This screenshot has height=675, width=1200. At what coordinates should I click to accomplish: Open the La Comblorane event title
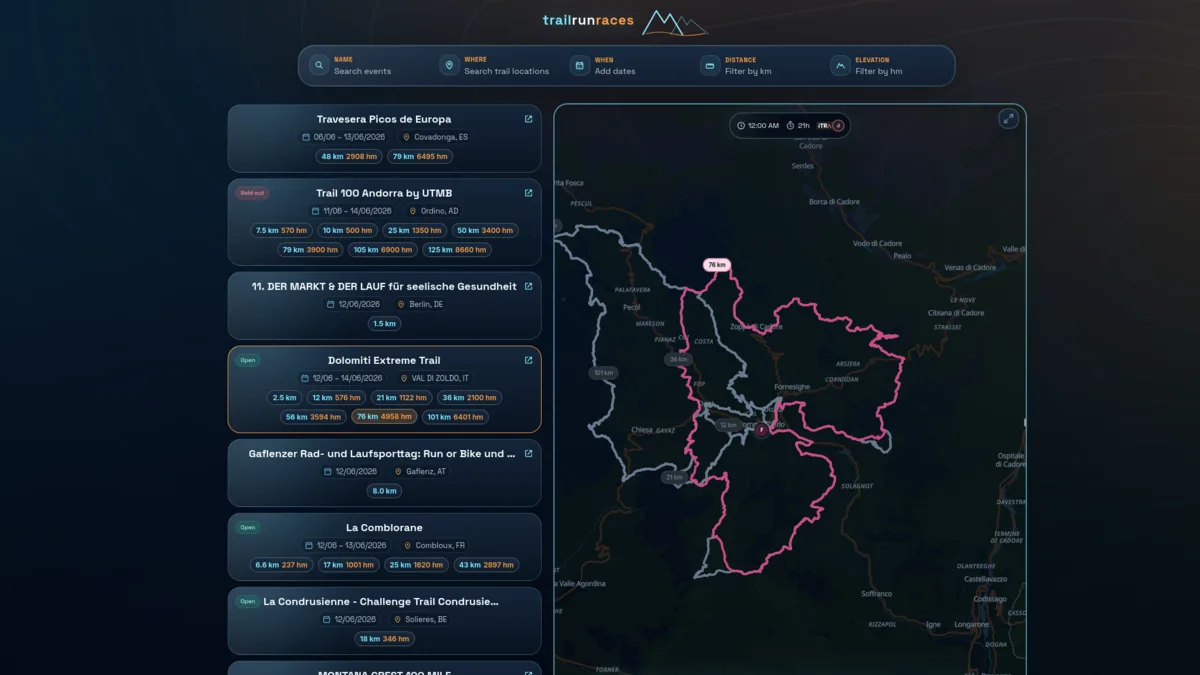click(x=384, y=527)
